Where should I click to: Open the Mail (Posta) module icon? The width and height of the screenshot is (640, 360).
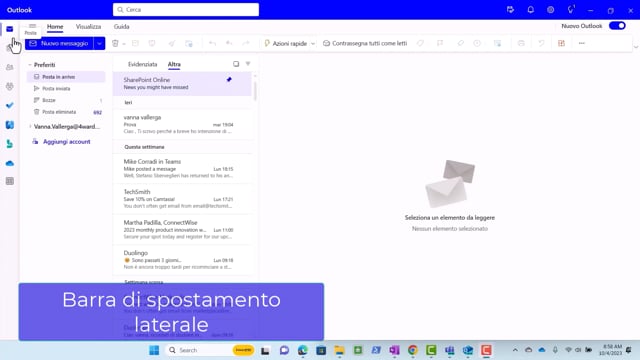[x=9, y=29]
